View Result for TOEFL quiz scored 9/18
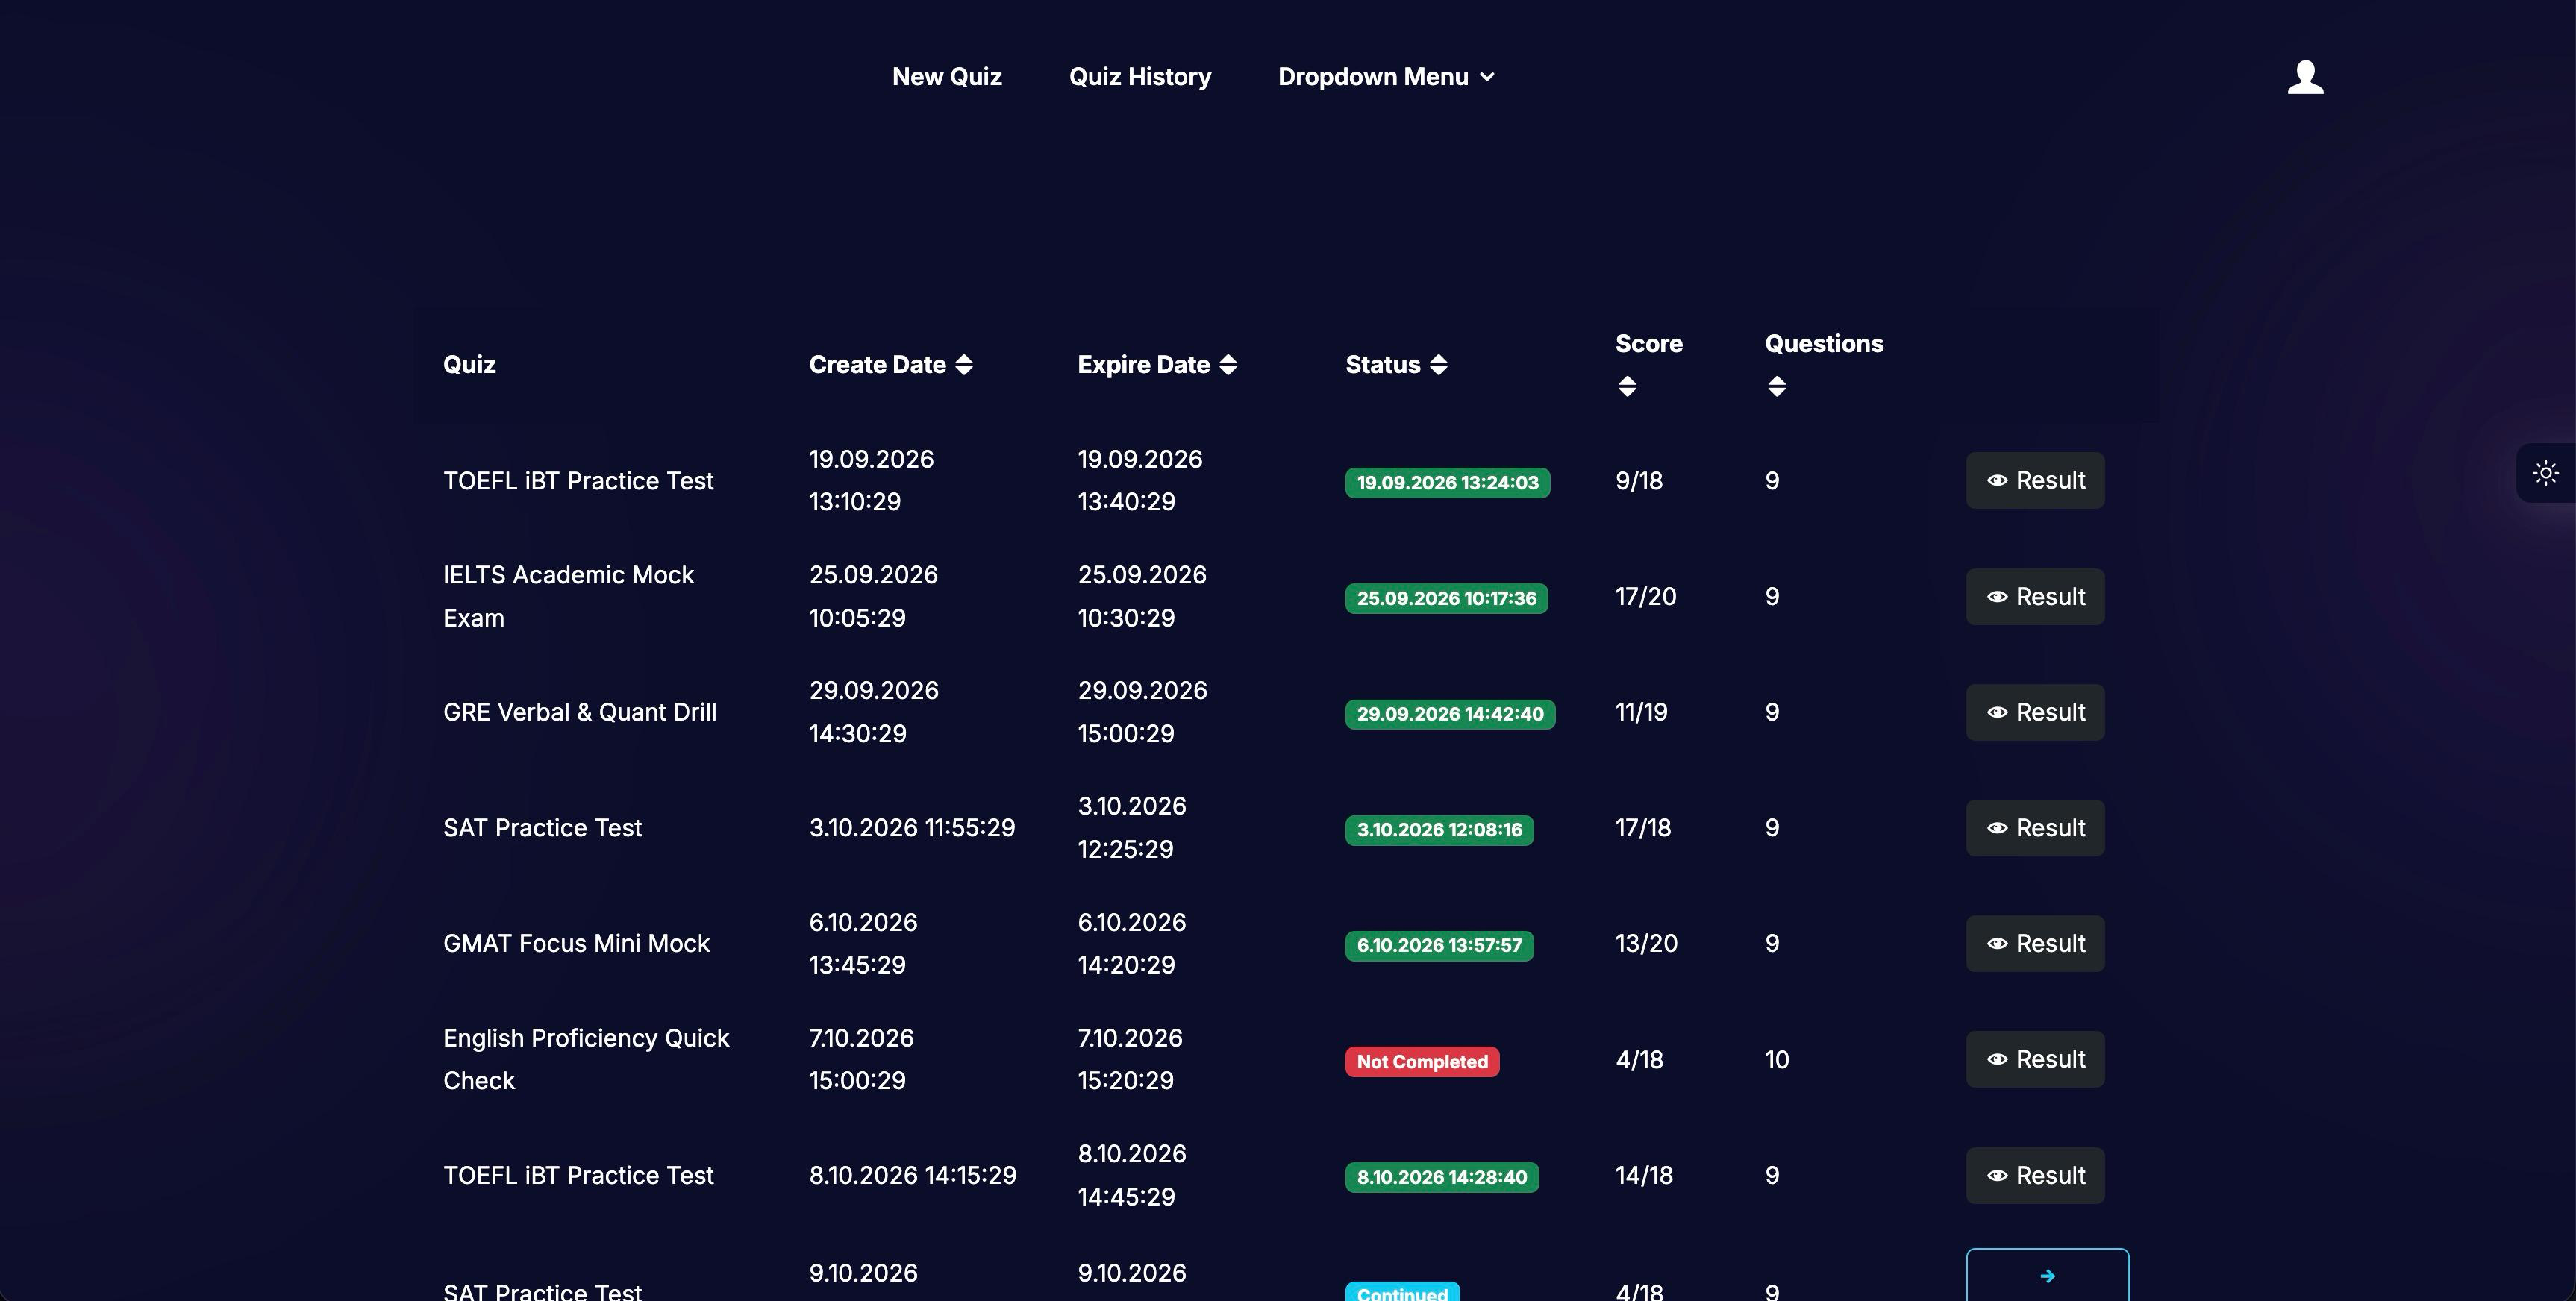2576x1301 pixels. coord(2035,481)
